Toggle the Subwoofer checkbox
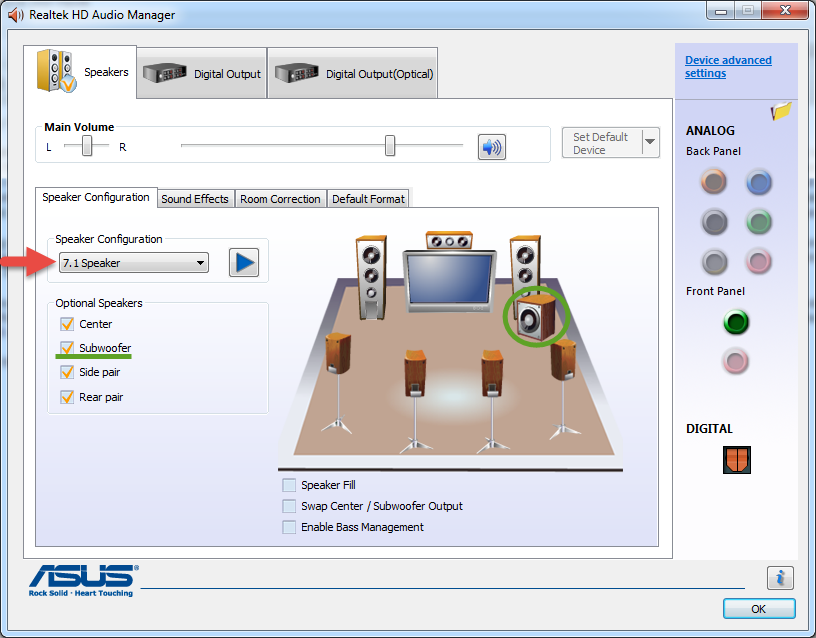816x638 pixels. point(67,348)
